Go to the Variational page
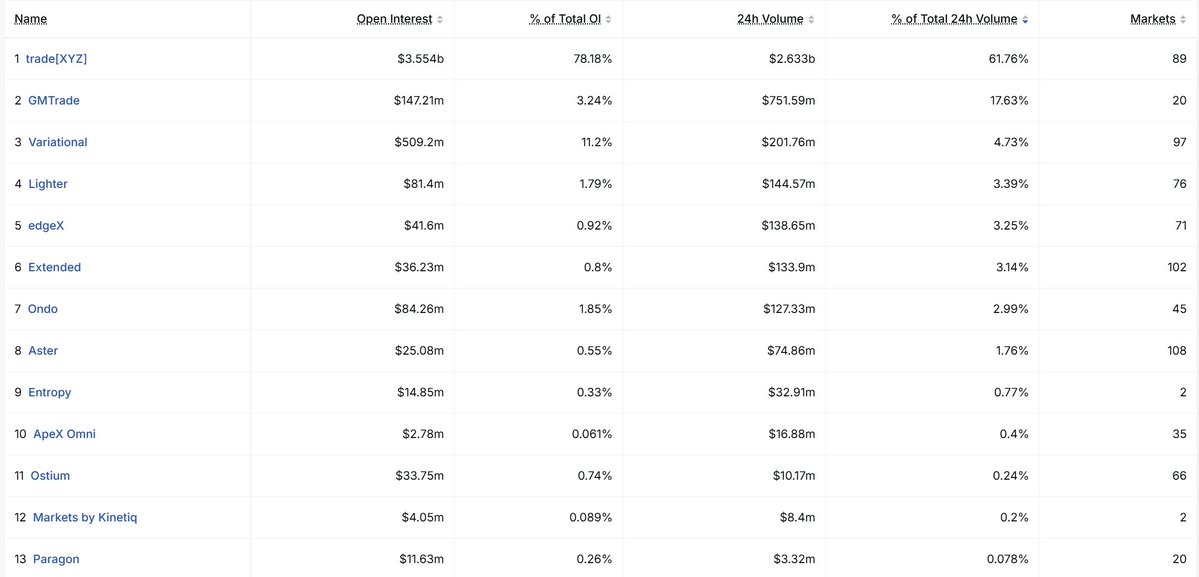1199x577 pixels. point(58,142)
